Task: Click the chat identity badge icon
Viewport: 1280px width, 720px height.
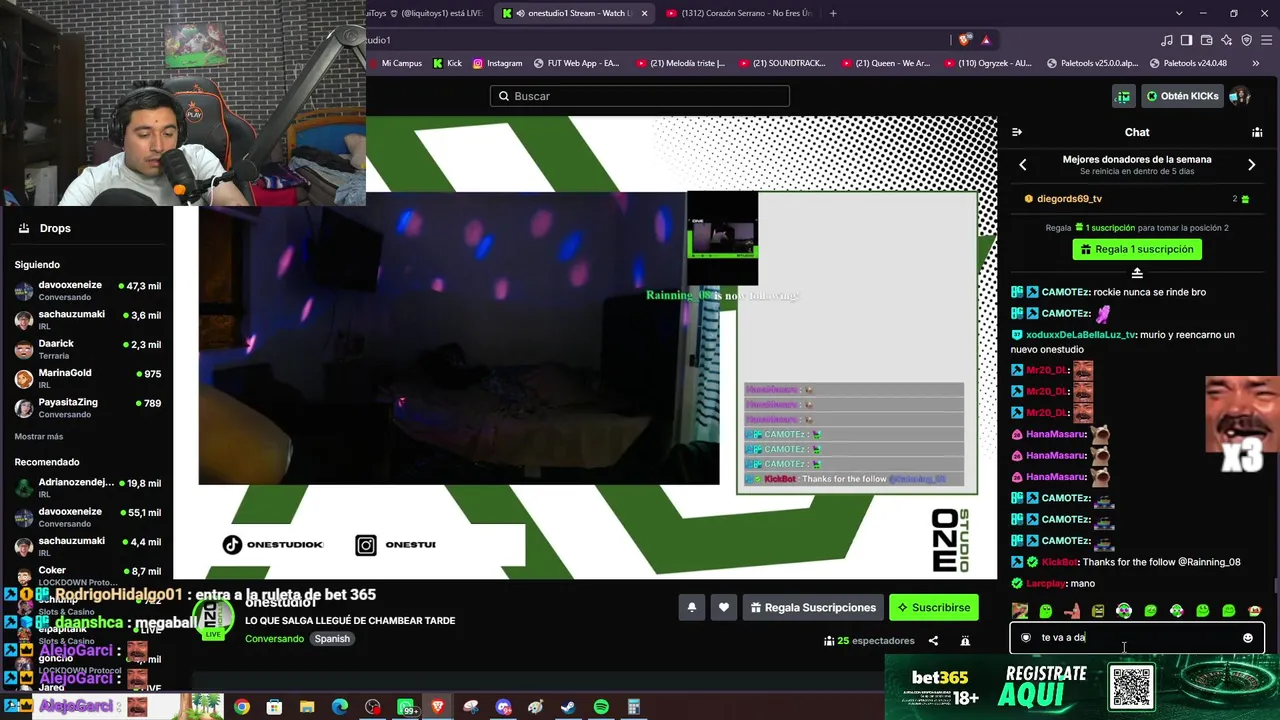Action: (x=1026, y=638)
